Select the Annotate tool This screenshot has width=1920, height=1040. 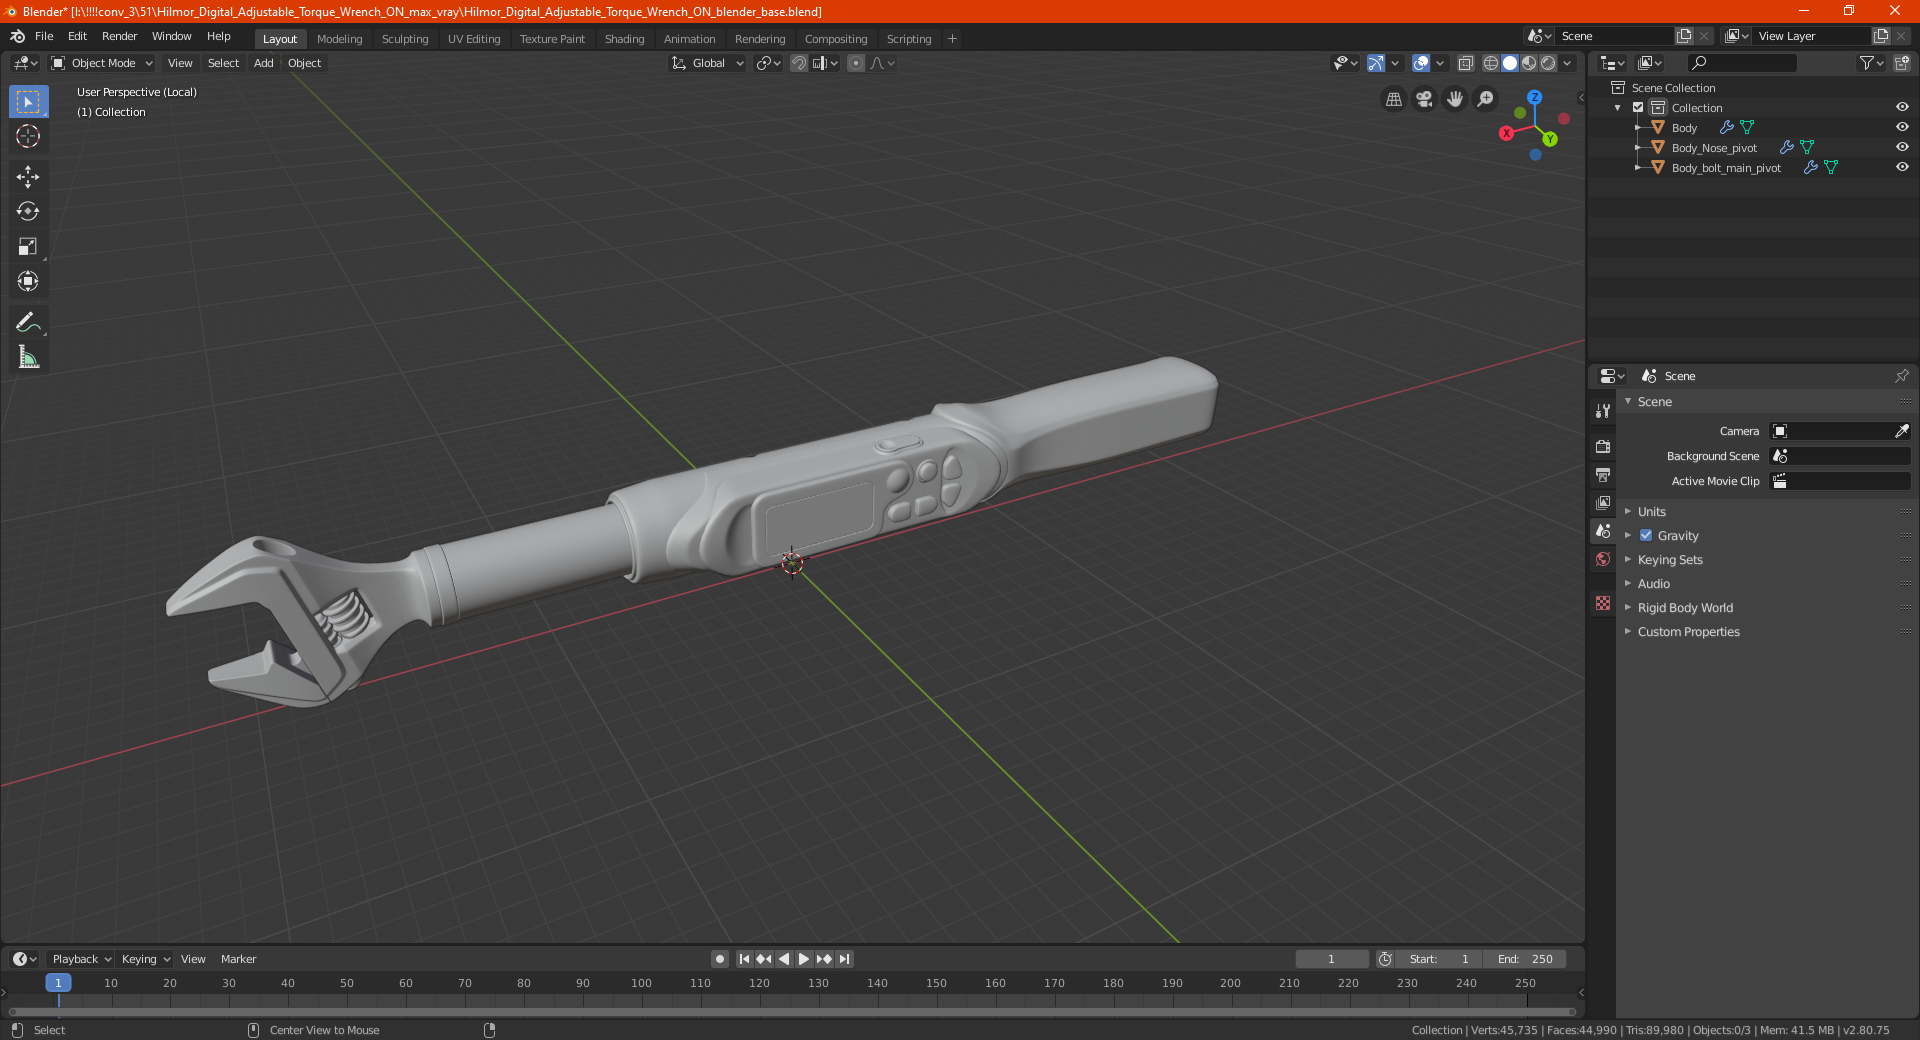[28, 322]
